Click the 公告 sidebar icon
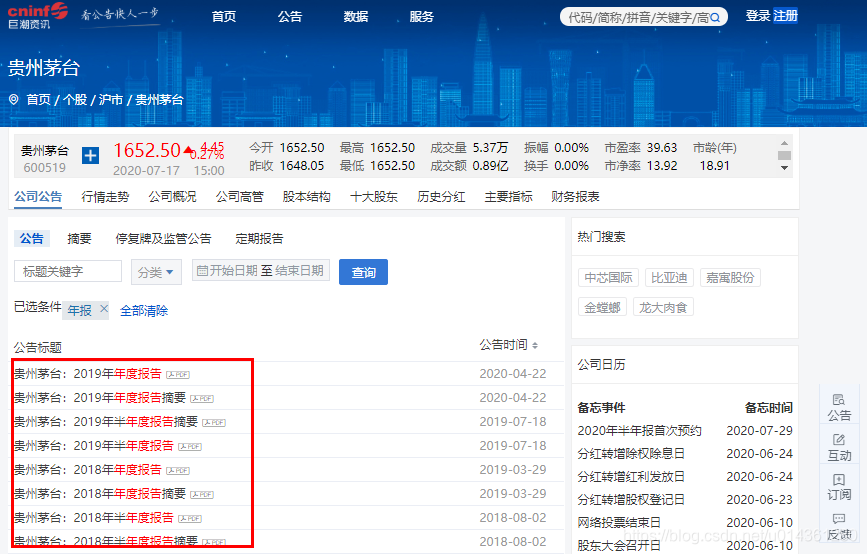Screen dimensions: 867x554 [839, 407]
